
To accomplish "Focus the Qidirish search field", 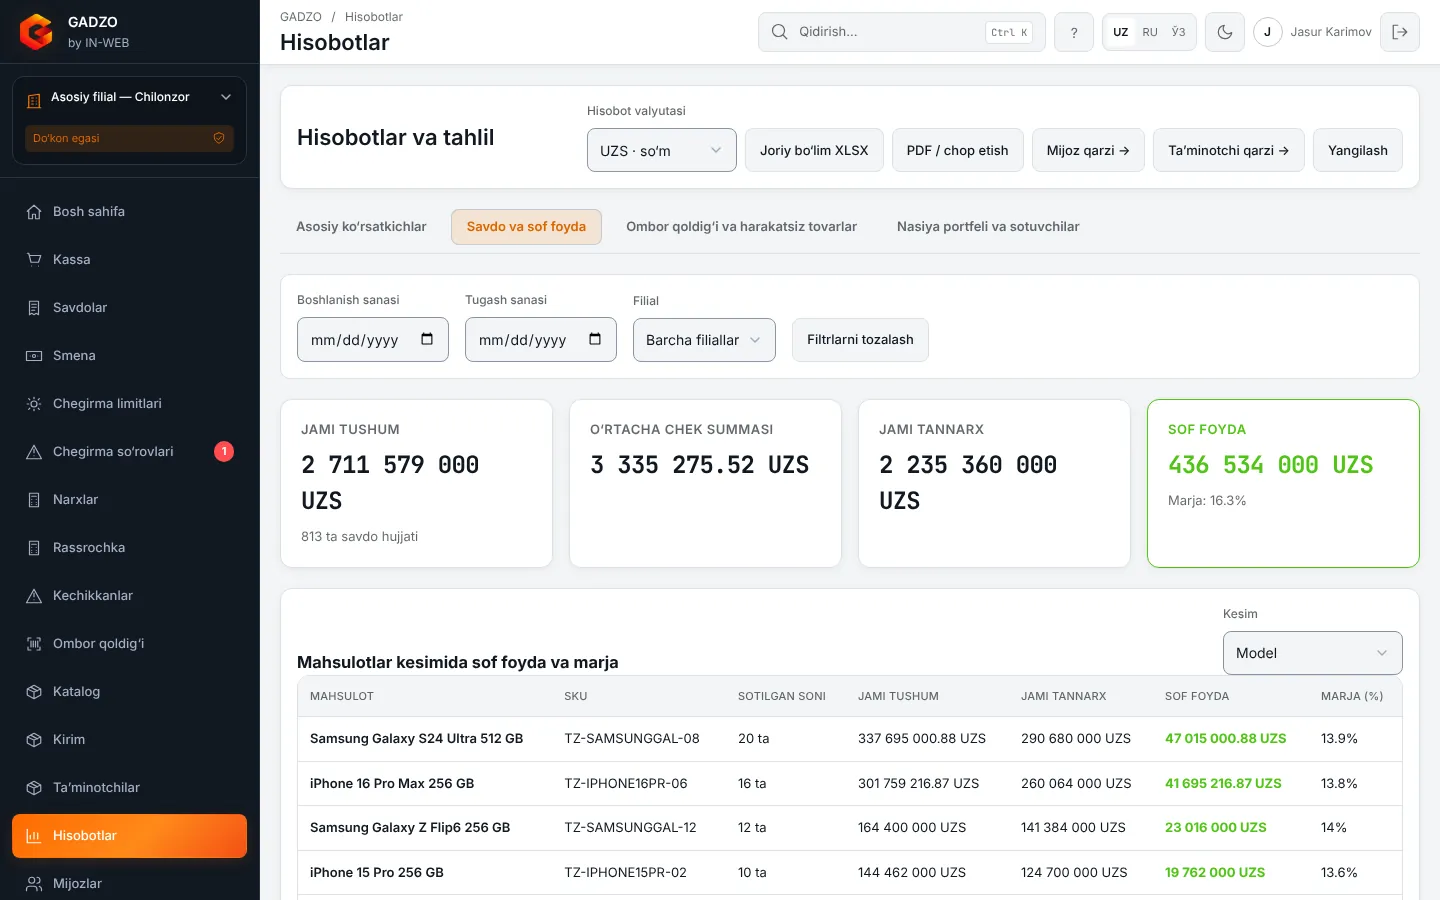I will [902, 32].
